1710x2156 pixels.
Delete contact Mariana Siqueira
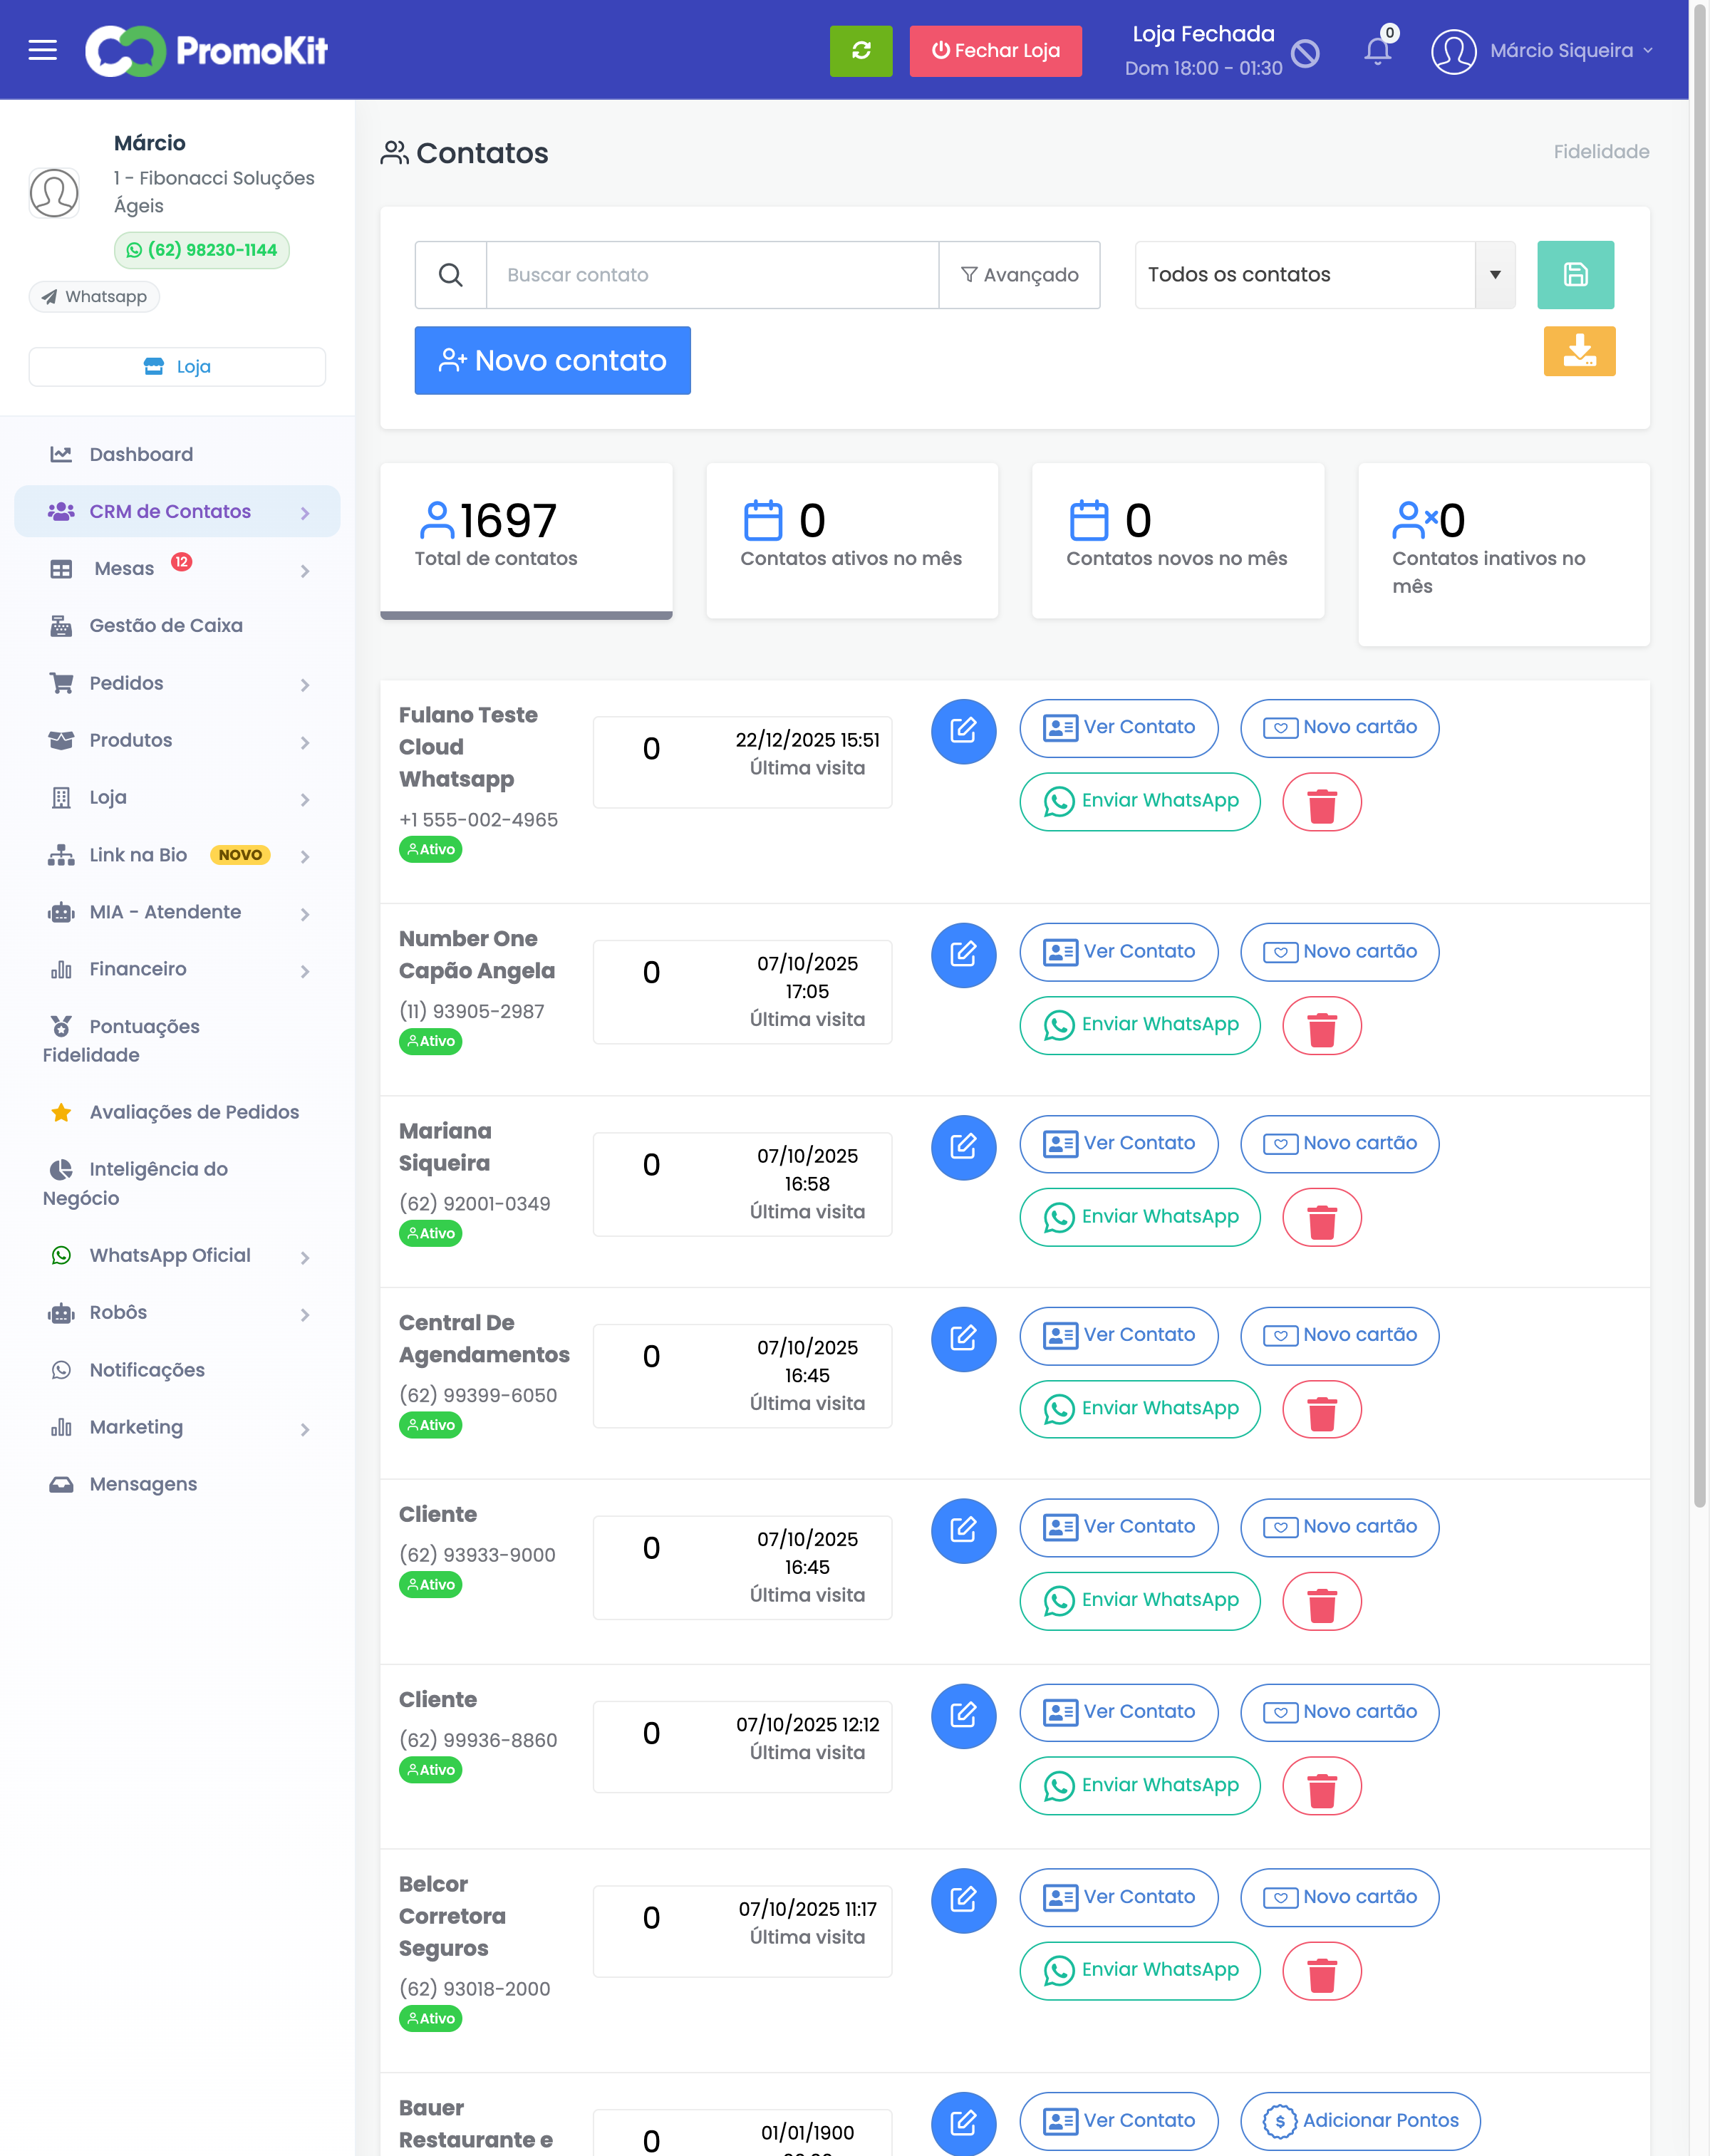pos(1322,1218)
